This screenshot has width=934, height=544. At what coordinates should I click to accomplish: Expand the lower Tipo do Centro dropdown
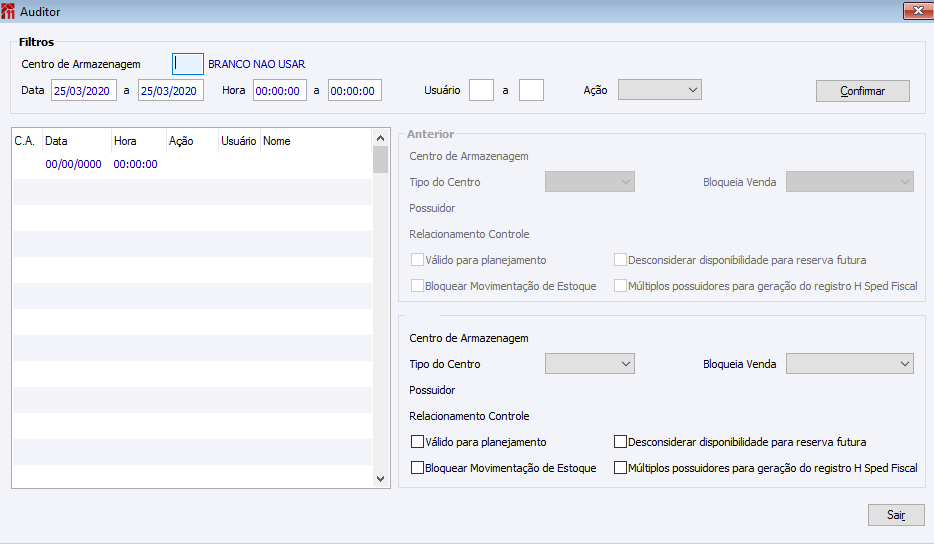coord(590,363)
